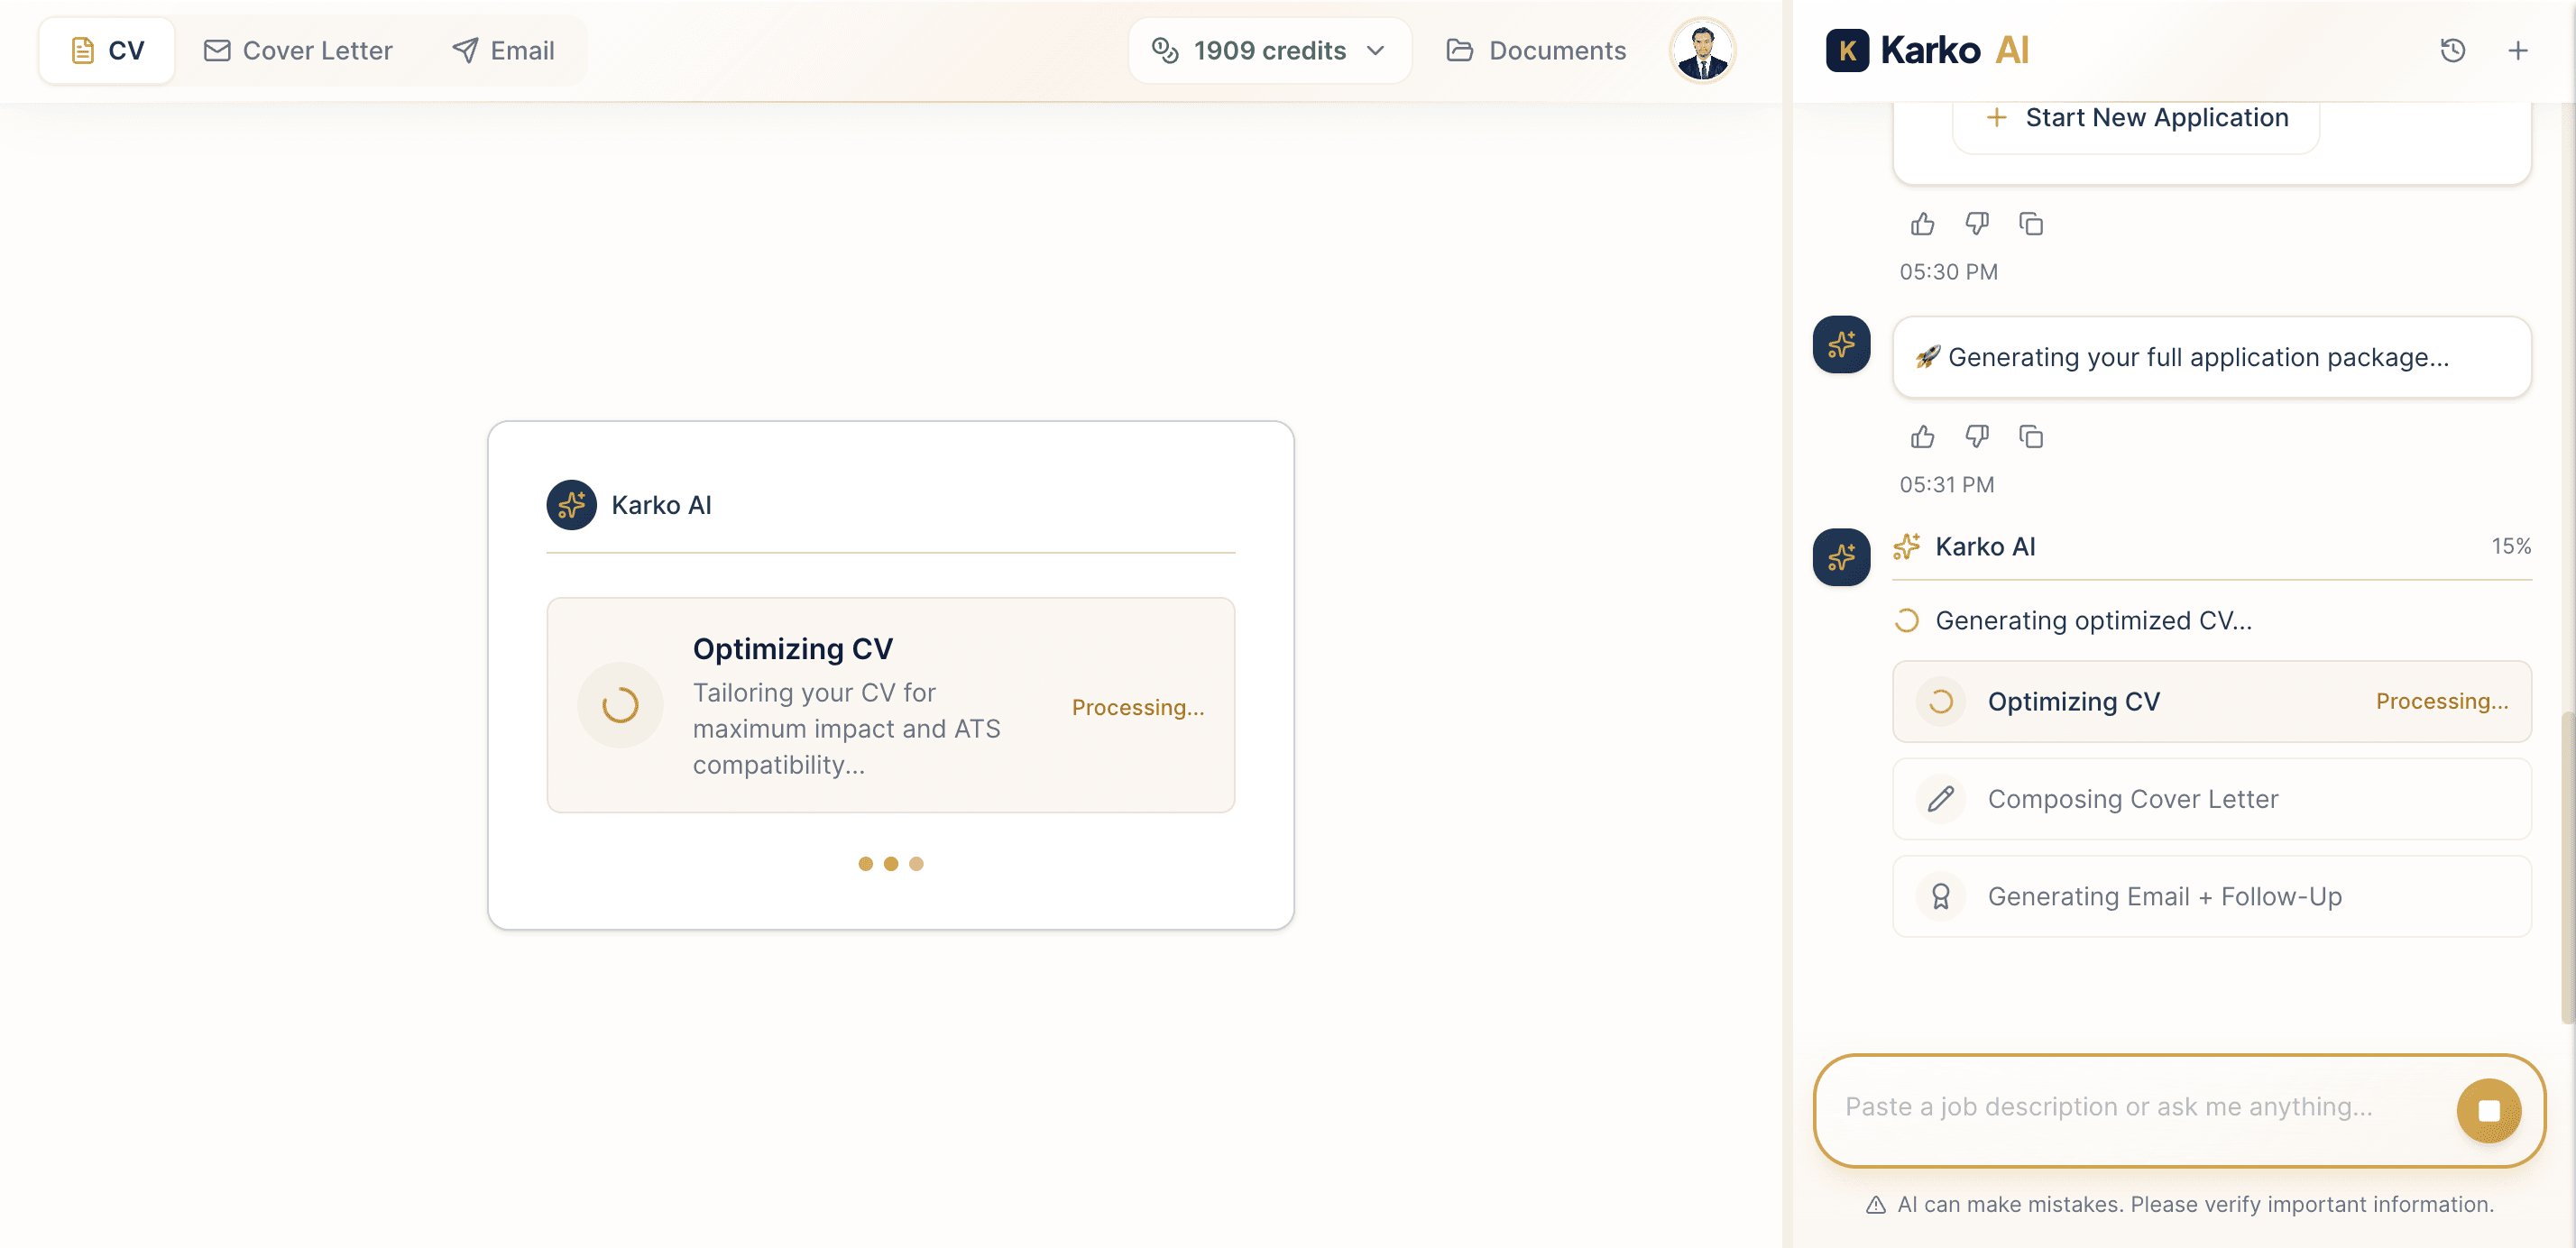The width and height of the screenshot is (2576, 1248).
Task: Click the ribbon icon beside Generating Email
Action: click(1941, 896)
